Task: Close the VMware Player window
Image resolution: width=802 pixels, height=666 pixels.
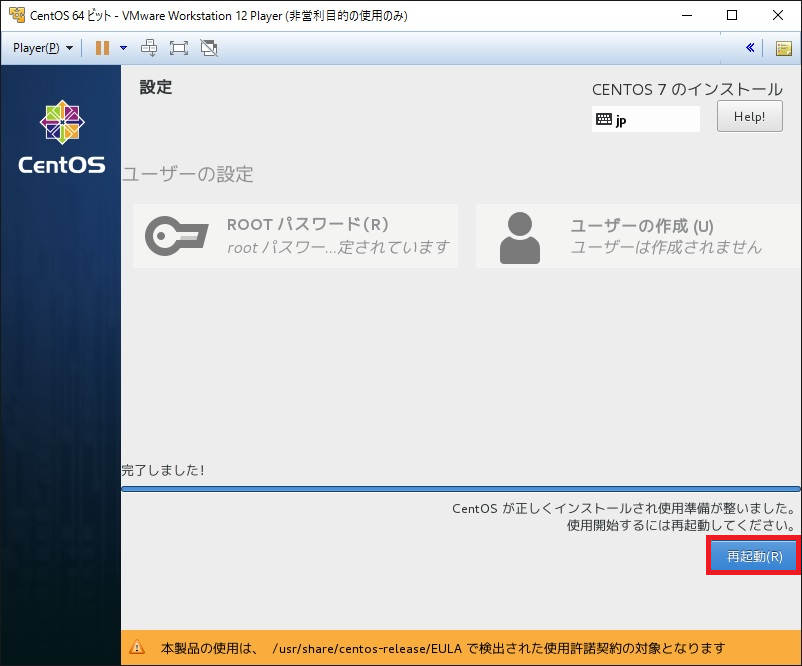Action: click(x=777, y=15)
